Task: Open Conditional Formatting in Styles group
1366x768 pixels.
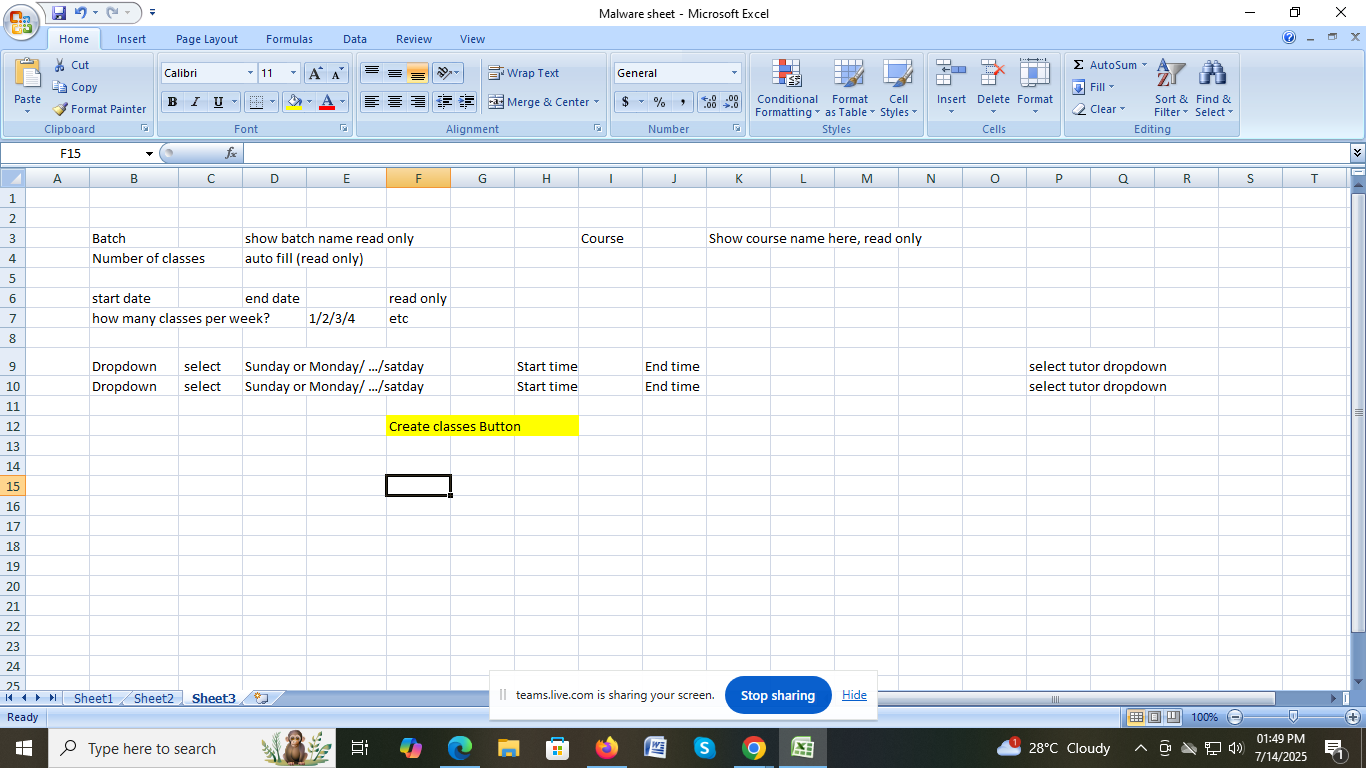Action: (x=787, y=88)
